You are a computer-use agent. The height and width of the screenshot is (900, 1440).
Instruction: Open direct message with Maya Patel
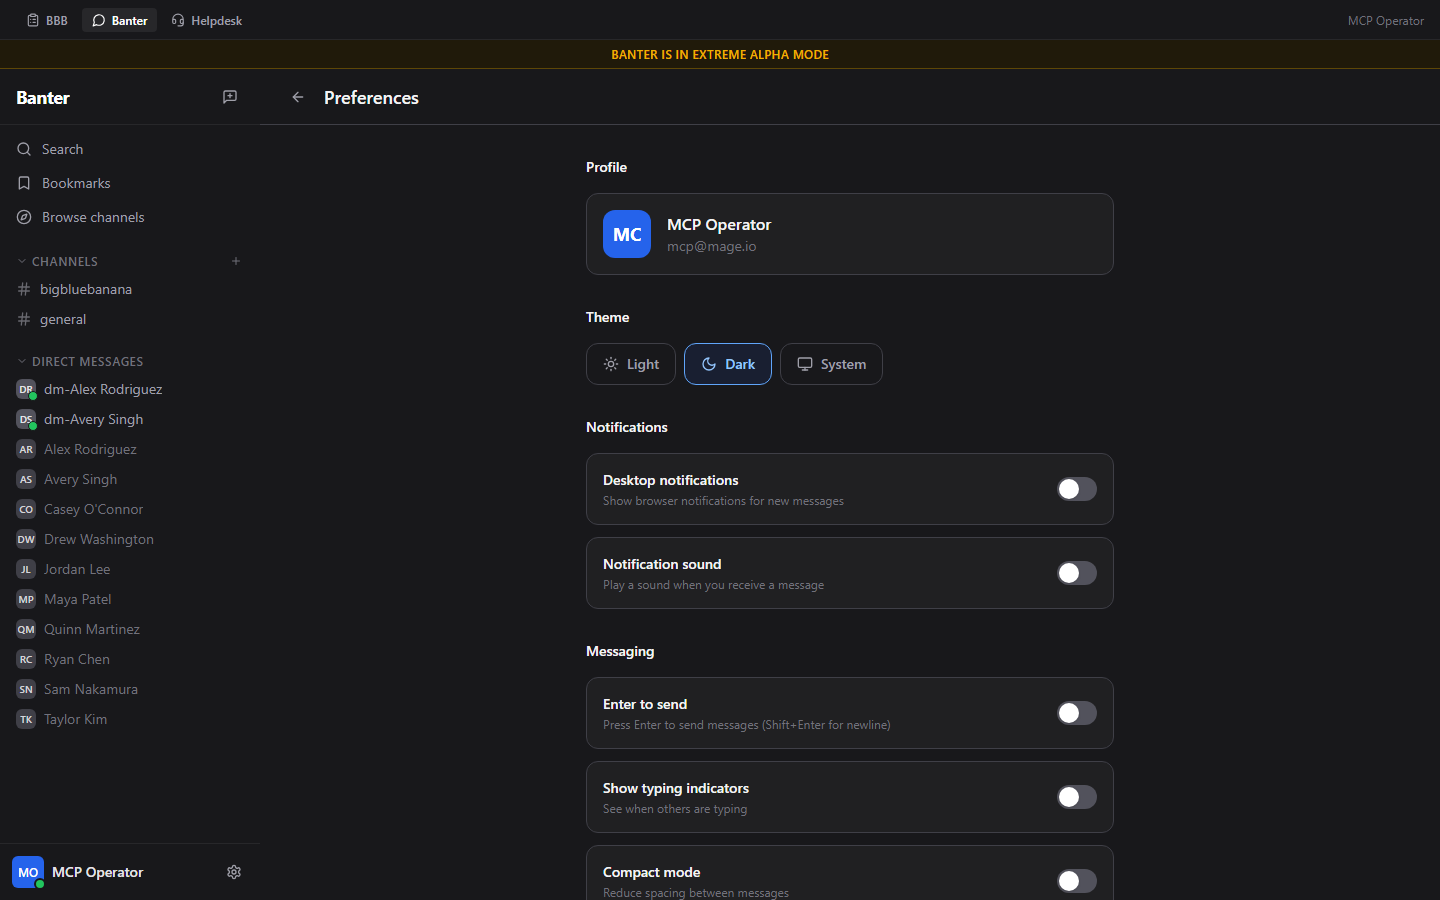click(x=77, y=599)
